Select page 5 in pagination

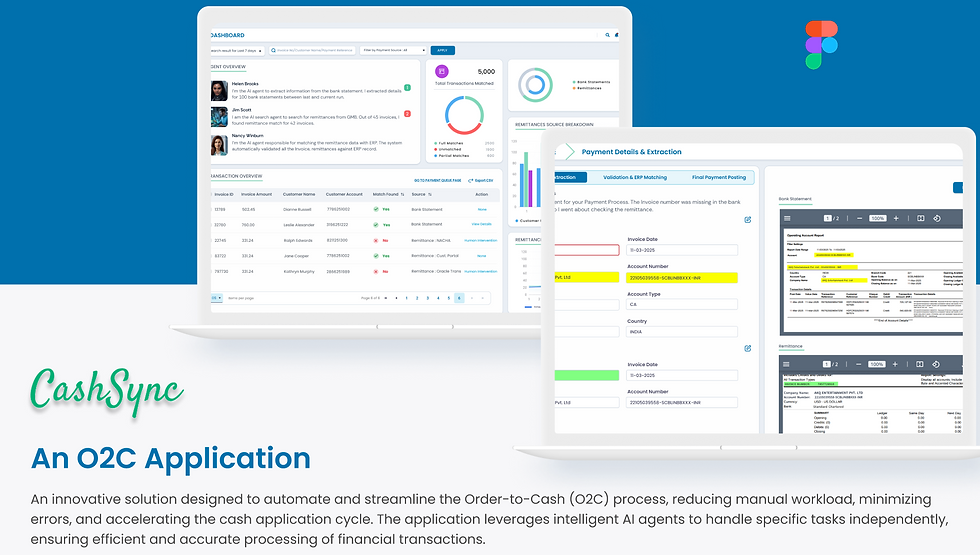tap(449, 298)
